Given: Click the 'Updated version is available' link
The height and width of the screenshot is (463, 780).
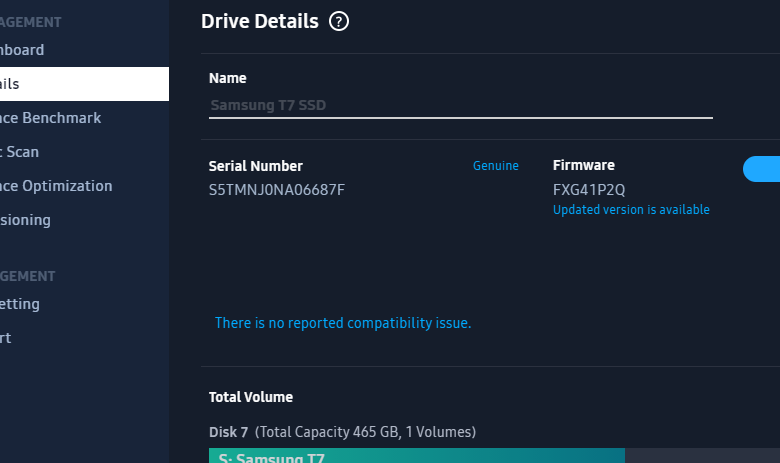Looking at the screenshot, I should pyautogui.click(x=631, y=210).
